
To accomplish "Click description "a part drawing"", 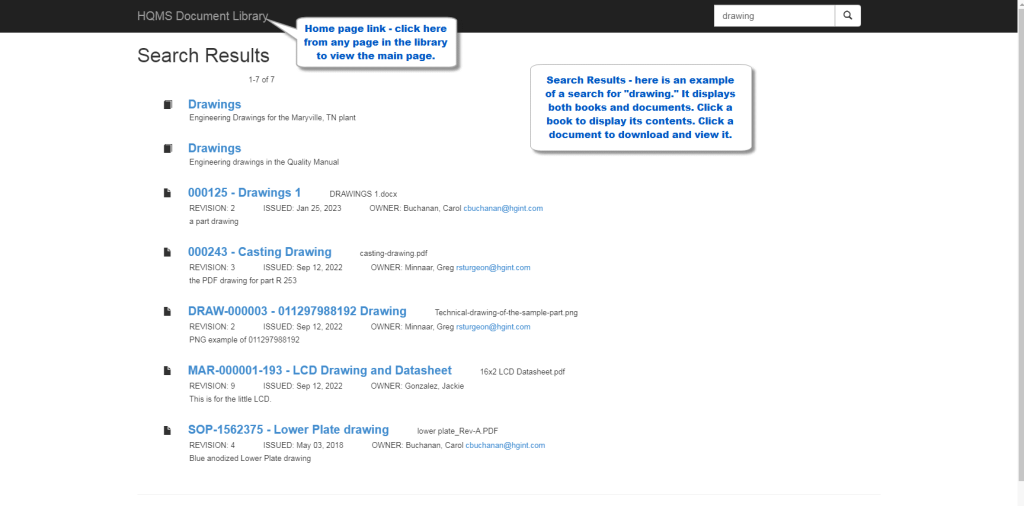I will point(214,221).
